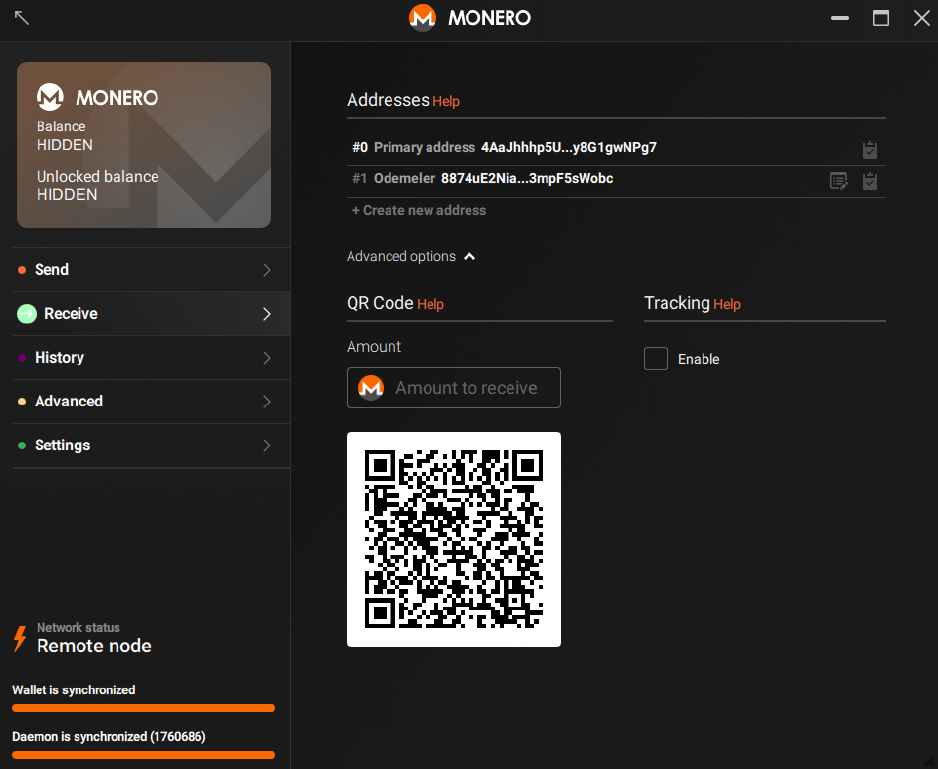Open the History page

[x=151, y=358]
